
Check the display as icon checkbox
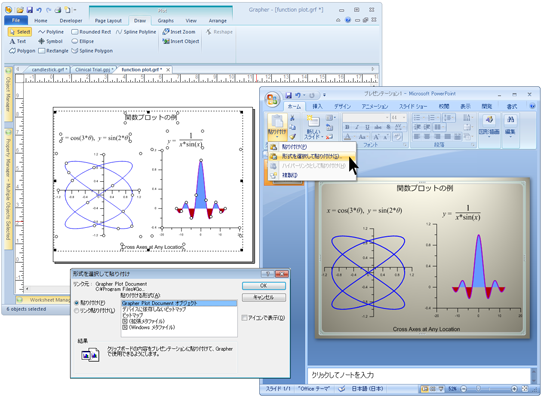pyautogui.click(x=244, y=318)
